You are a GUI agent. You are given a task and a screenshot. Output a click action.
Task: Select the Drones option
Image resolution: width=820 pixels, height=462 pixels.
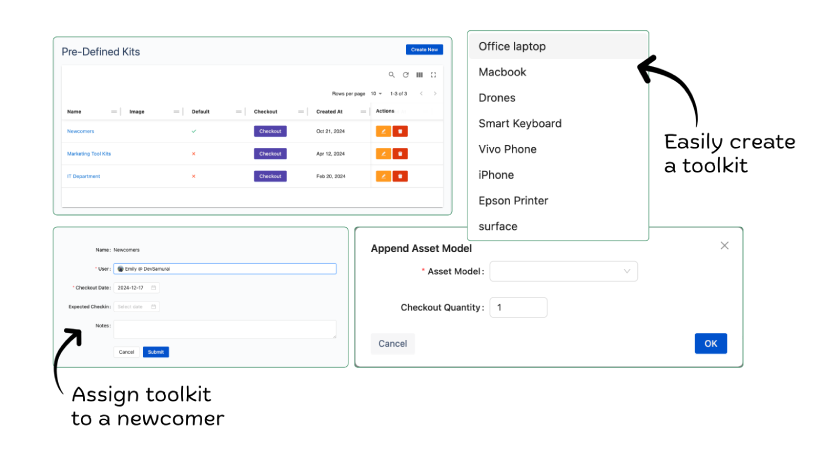pyautogui.click(x=497, y=98)
